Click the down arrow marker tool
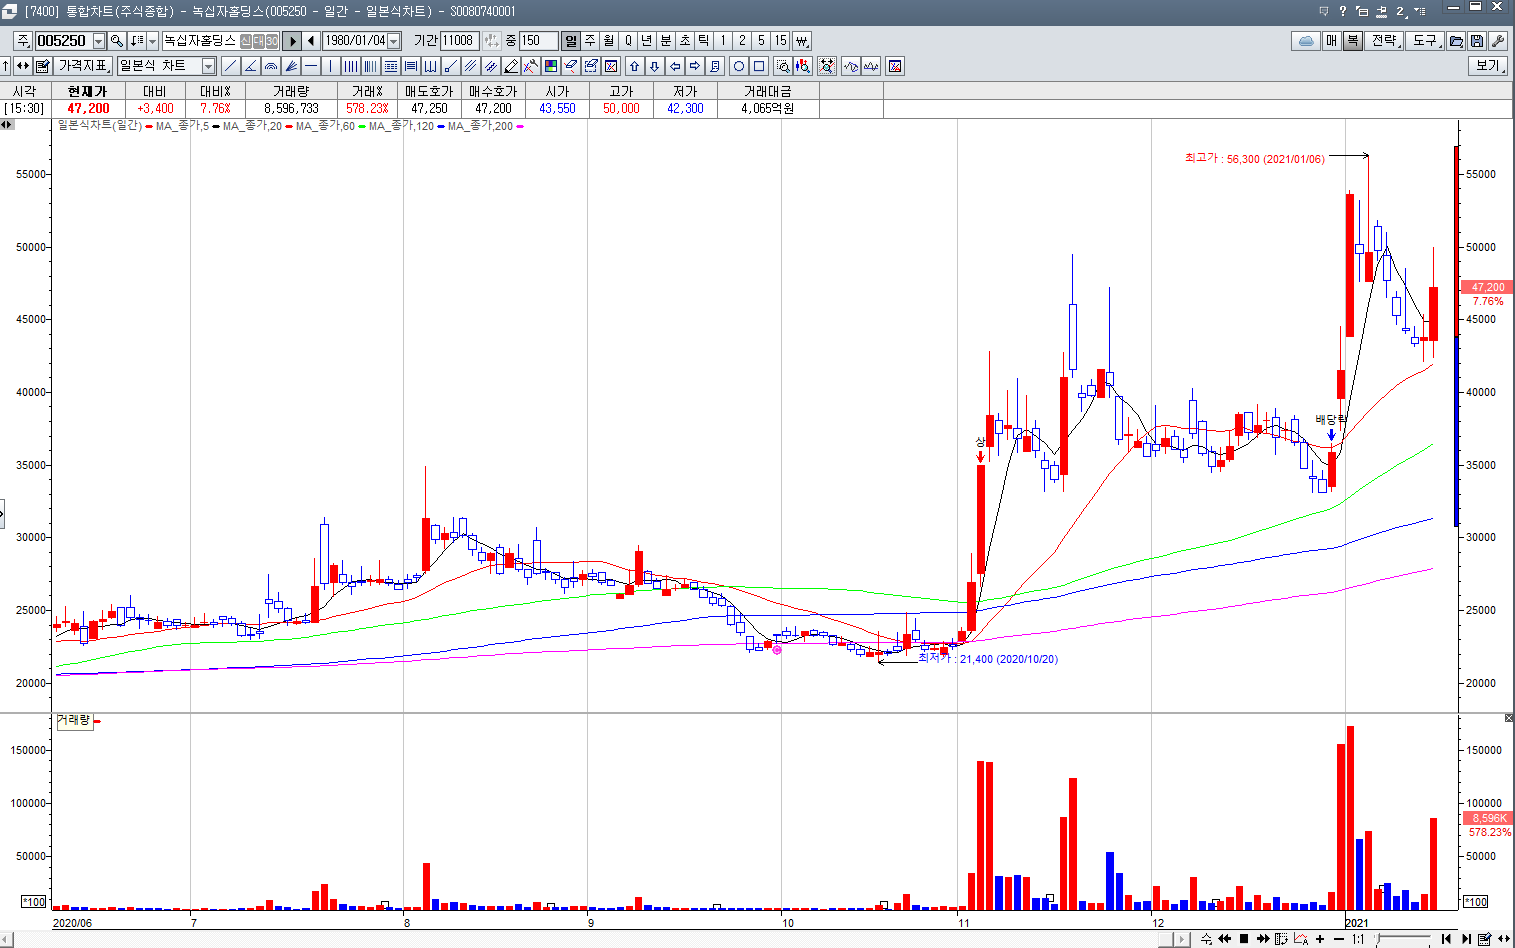 [x=655, y=66]
